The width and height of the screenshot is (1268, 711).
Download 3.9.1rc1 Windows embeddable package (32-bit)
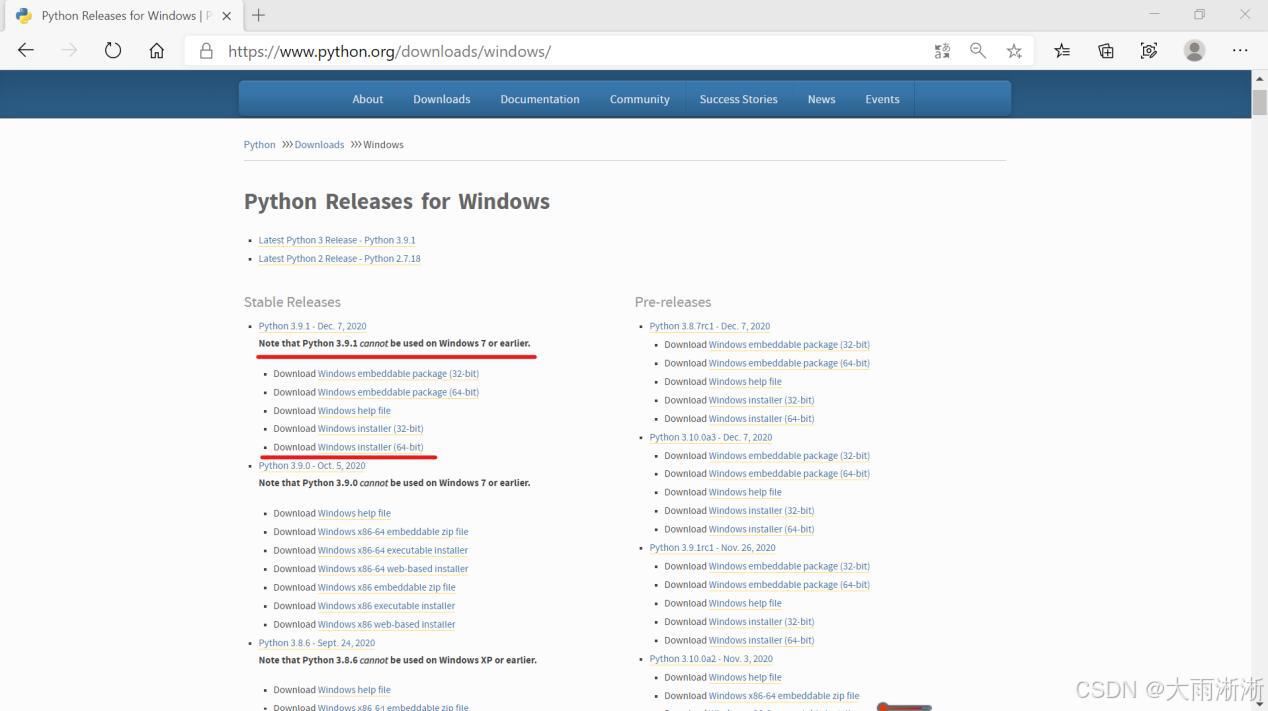click(789, 566)
